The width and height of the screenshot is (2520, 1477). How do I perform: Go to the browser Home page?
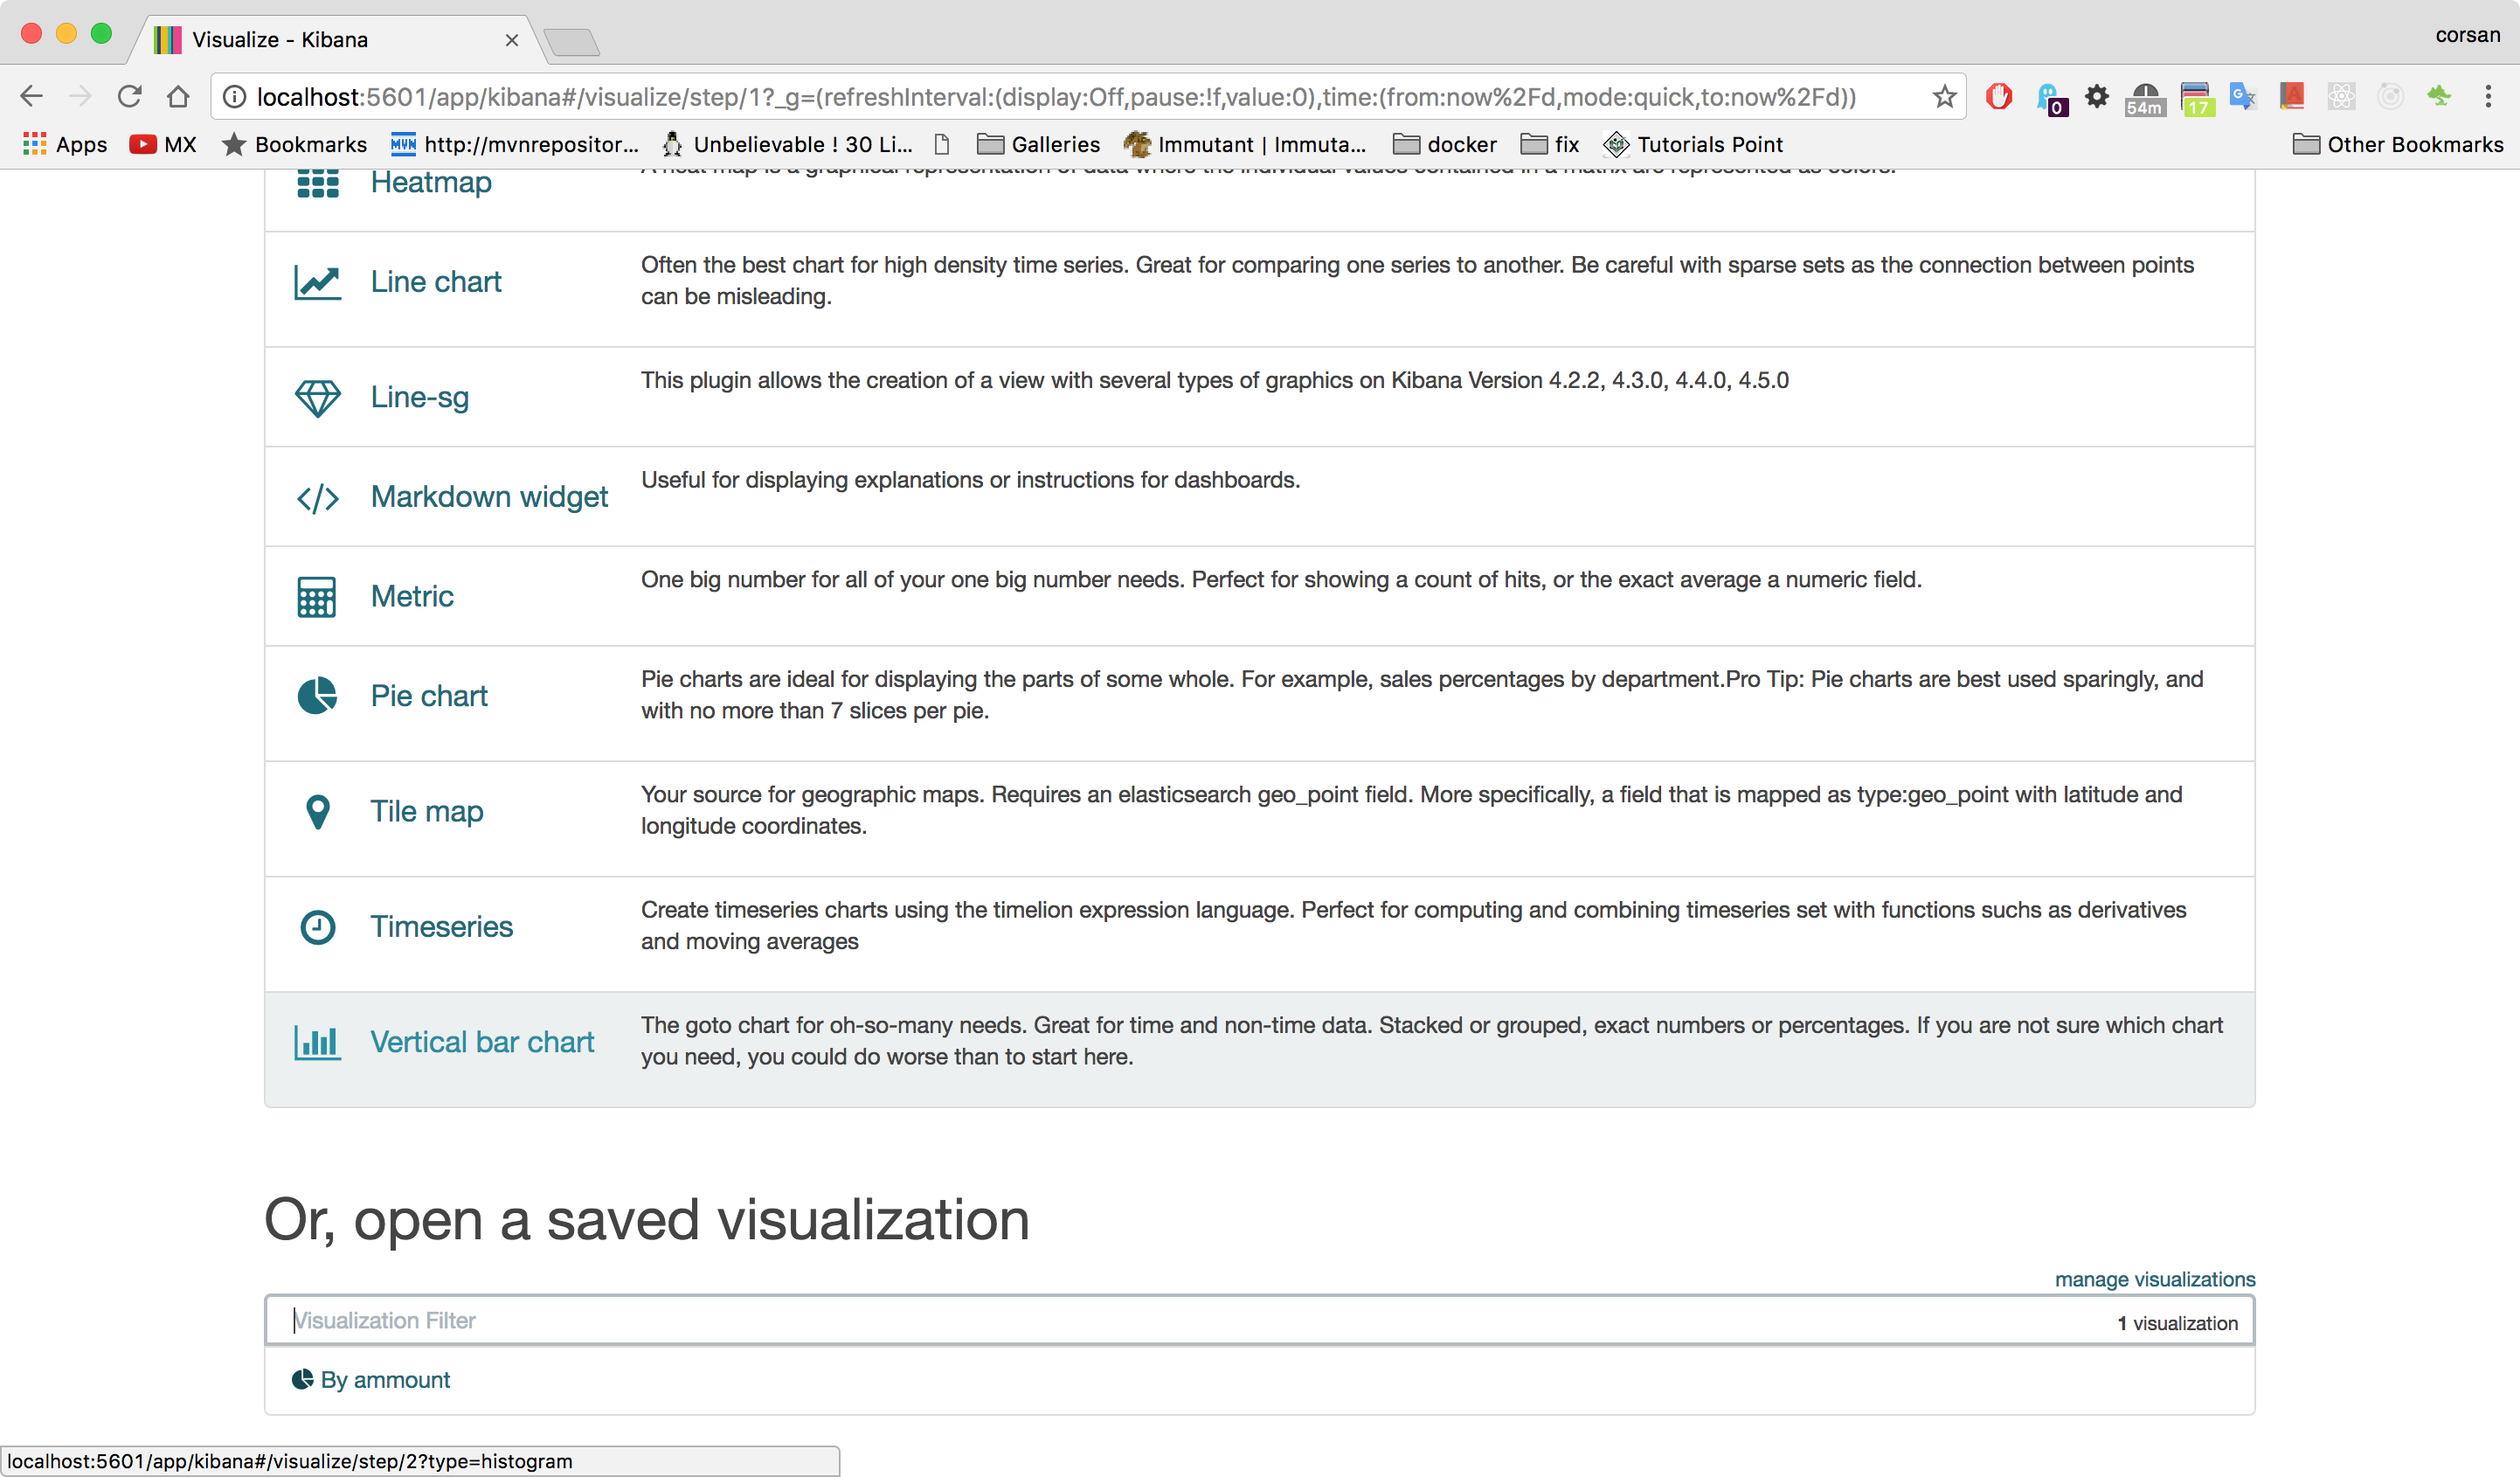coord(178,97)
